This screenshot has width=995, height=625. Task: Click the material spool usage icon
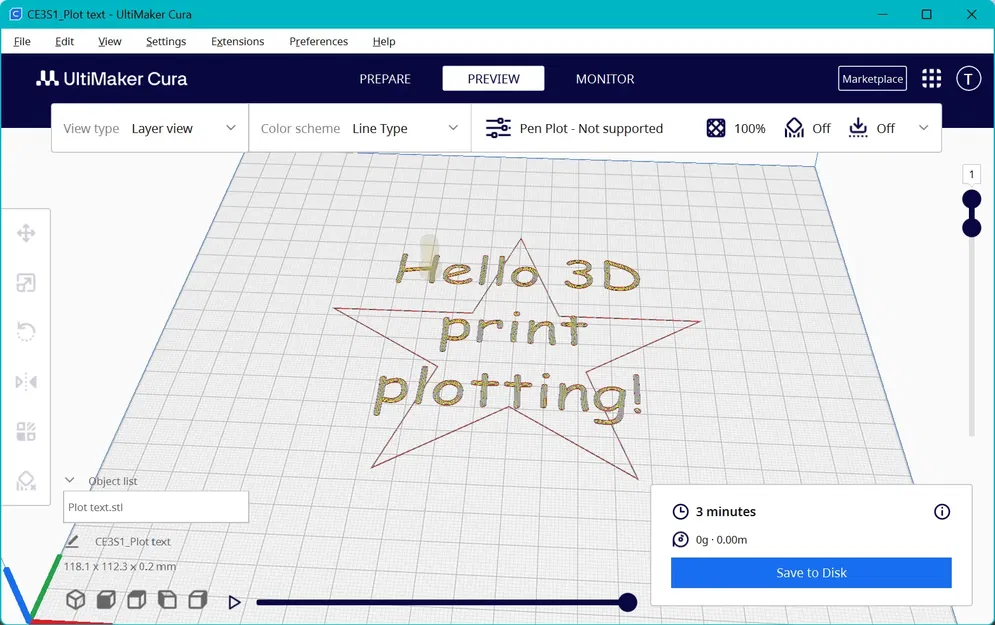[680, 539]
